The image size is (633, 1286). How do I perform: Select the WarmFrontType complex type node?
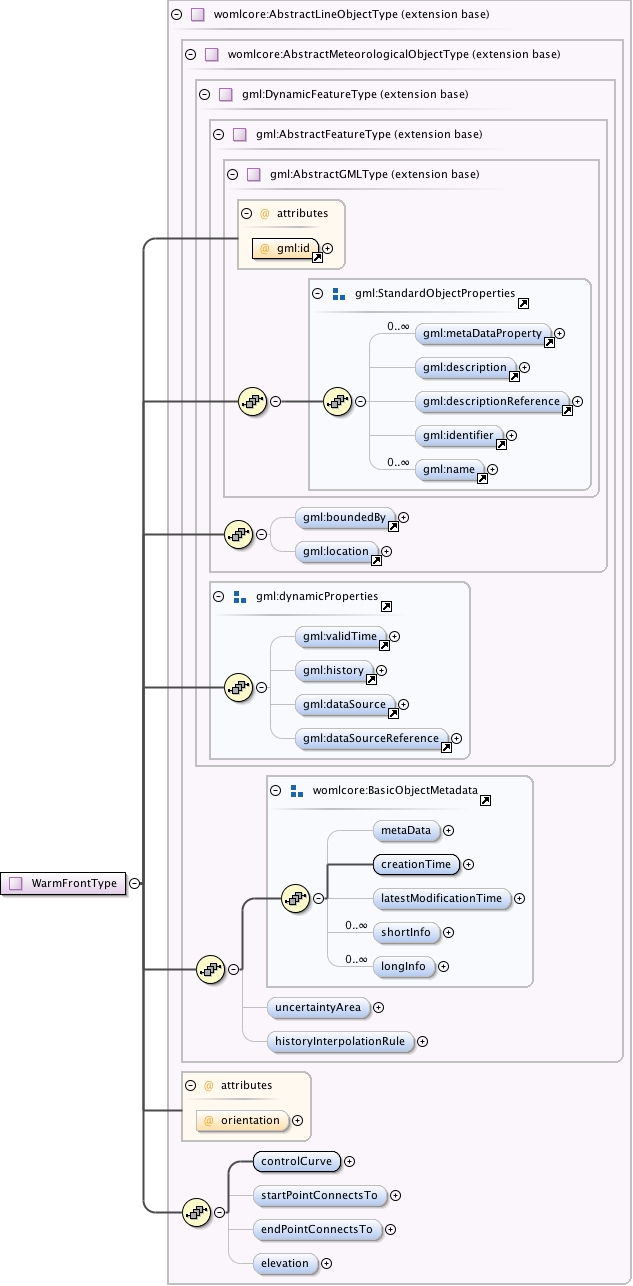point(63,883)
